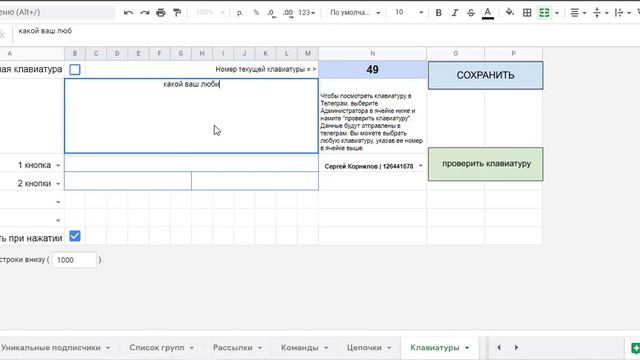Open the administrator Сергей Корнилов dropdown
The width and height of the screenshot is (640, 360).
[420, 166]
